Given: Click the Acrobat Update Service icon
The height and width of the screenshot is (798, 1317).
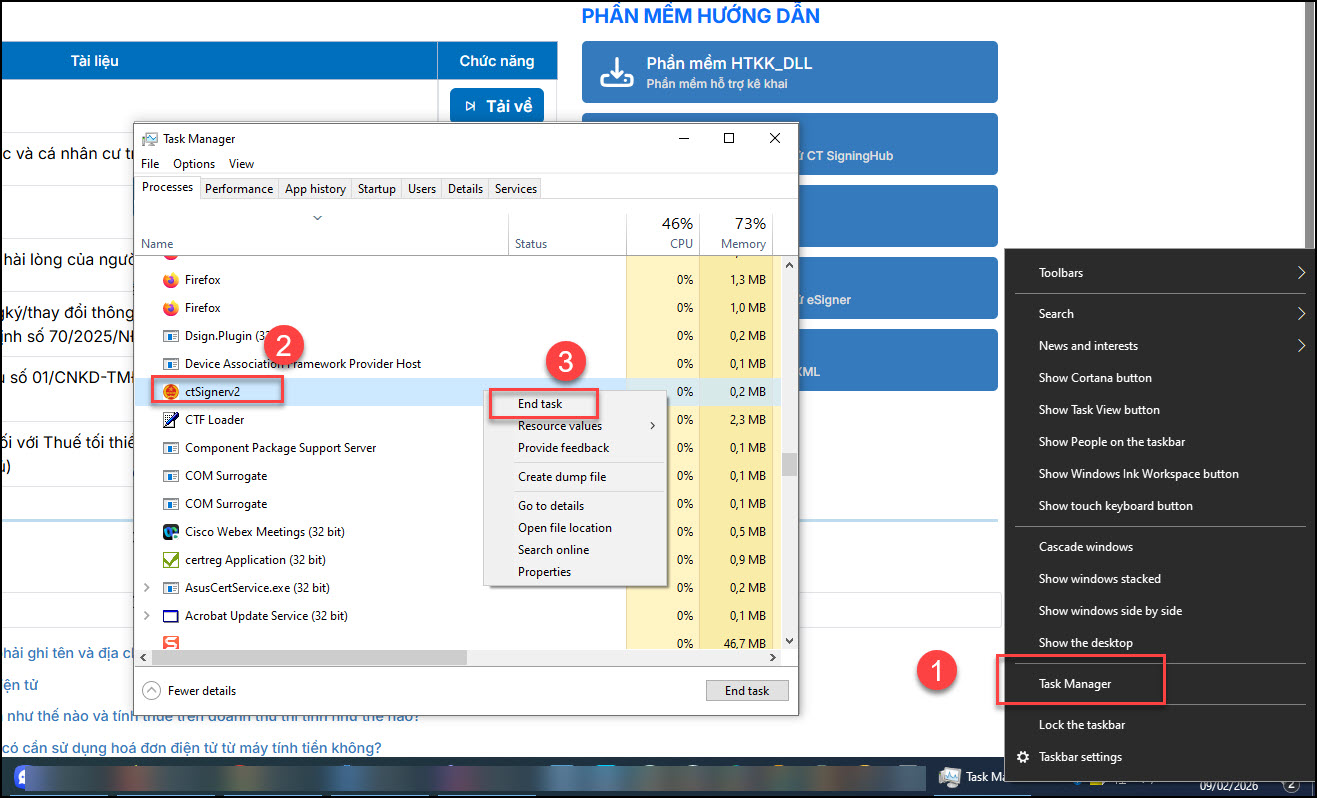Looking at the screenshot, I should pyautogui.click(x=170, y=616).
